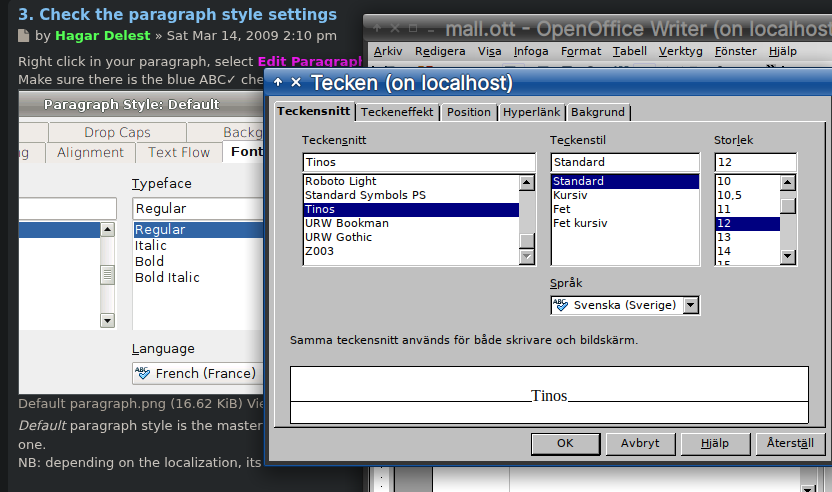832x492 pixels.
Task: Click the up-arrow icon in Tecken titlebar
Action: point(278,82)
